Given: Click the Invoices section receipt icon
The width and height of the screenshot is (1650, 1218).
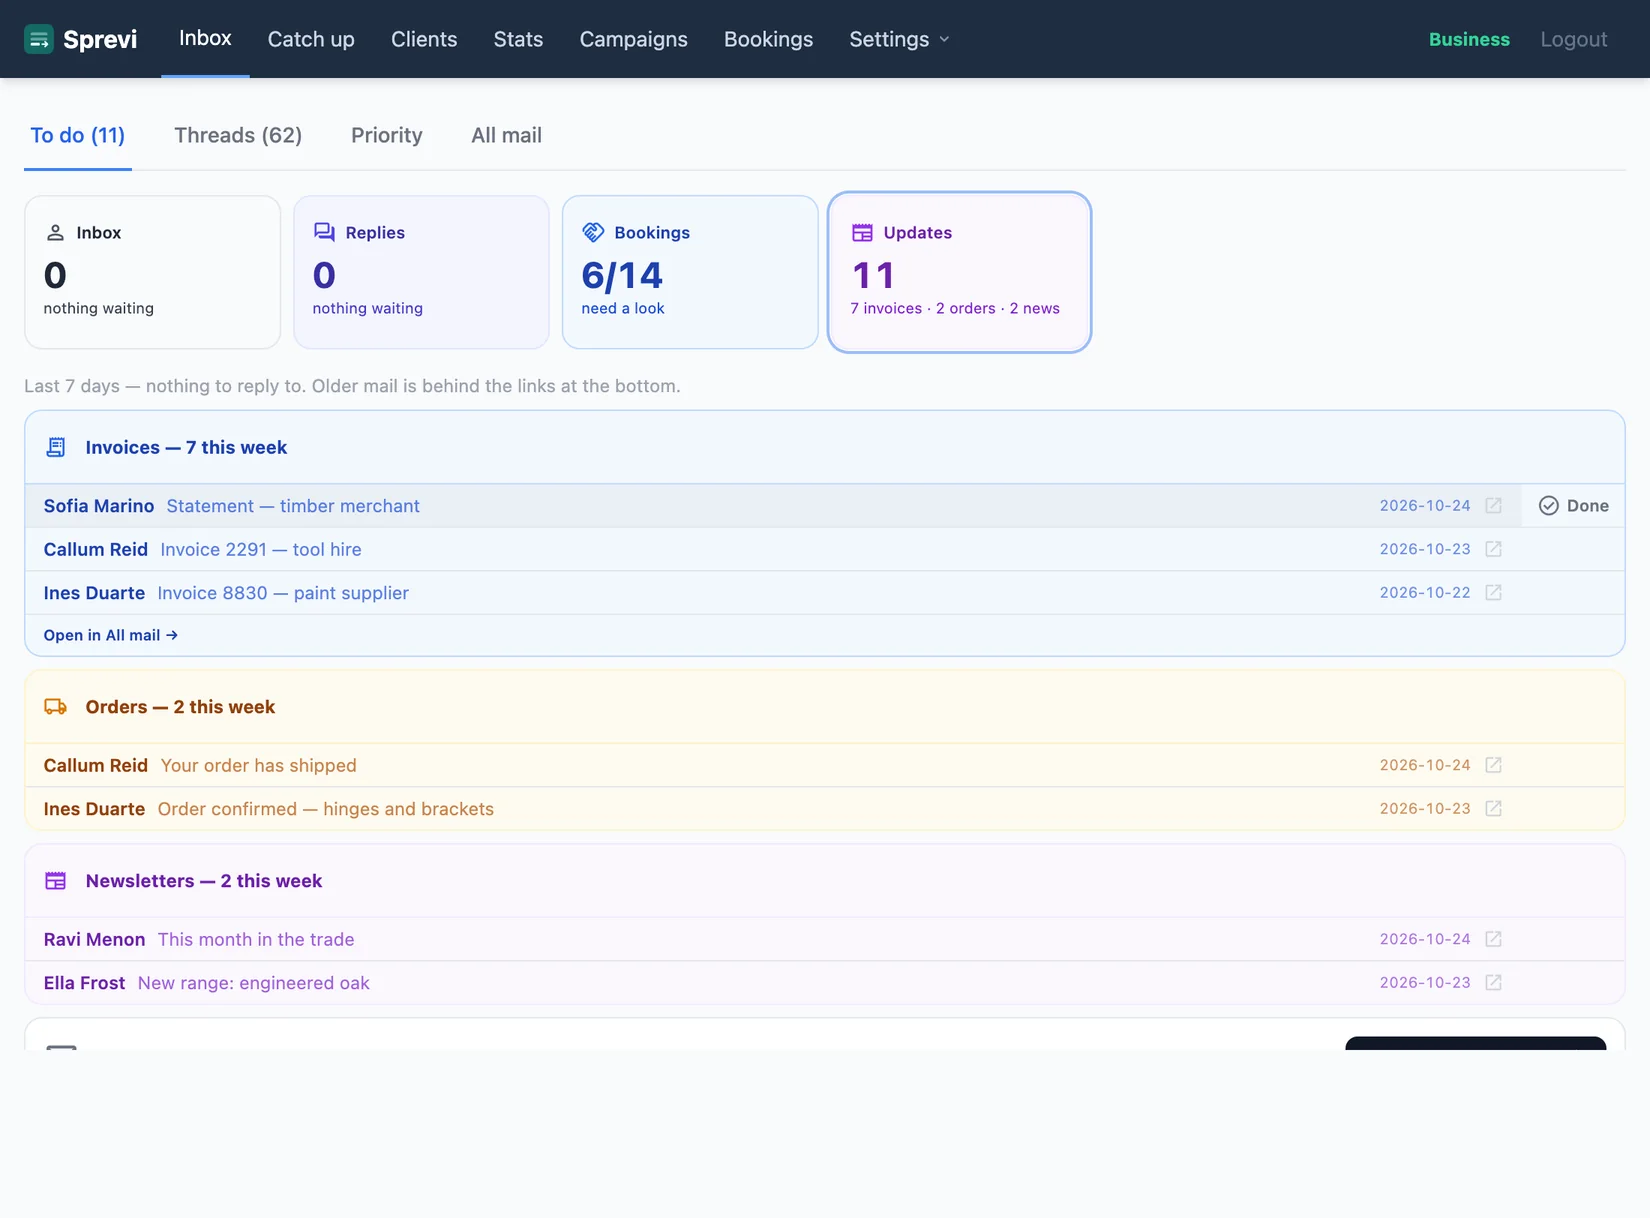Looking at the screenshot, I should (x=56, y=447).
